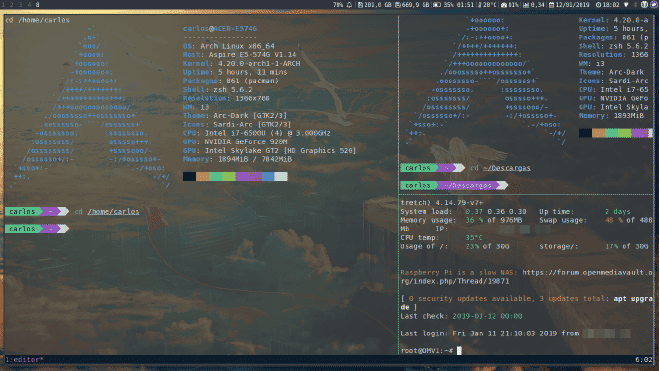The image size is (660, 371).
Task: Open the Wi-Fi network tray icon
Action: click(626, 5)
